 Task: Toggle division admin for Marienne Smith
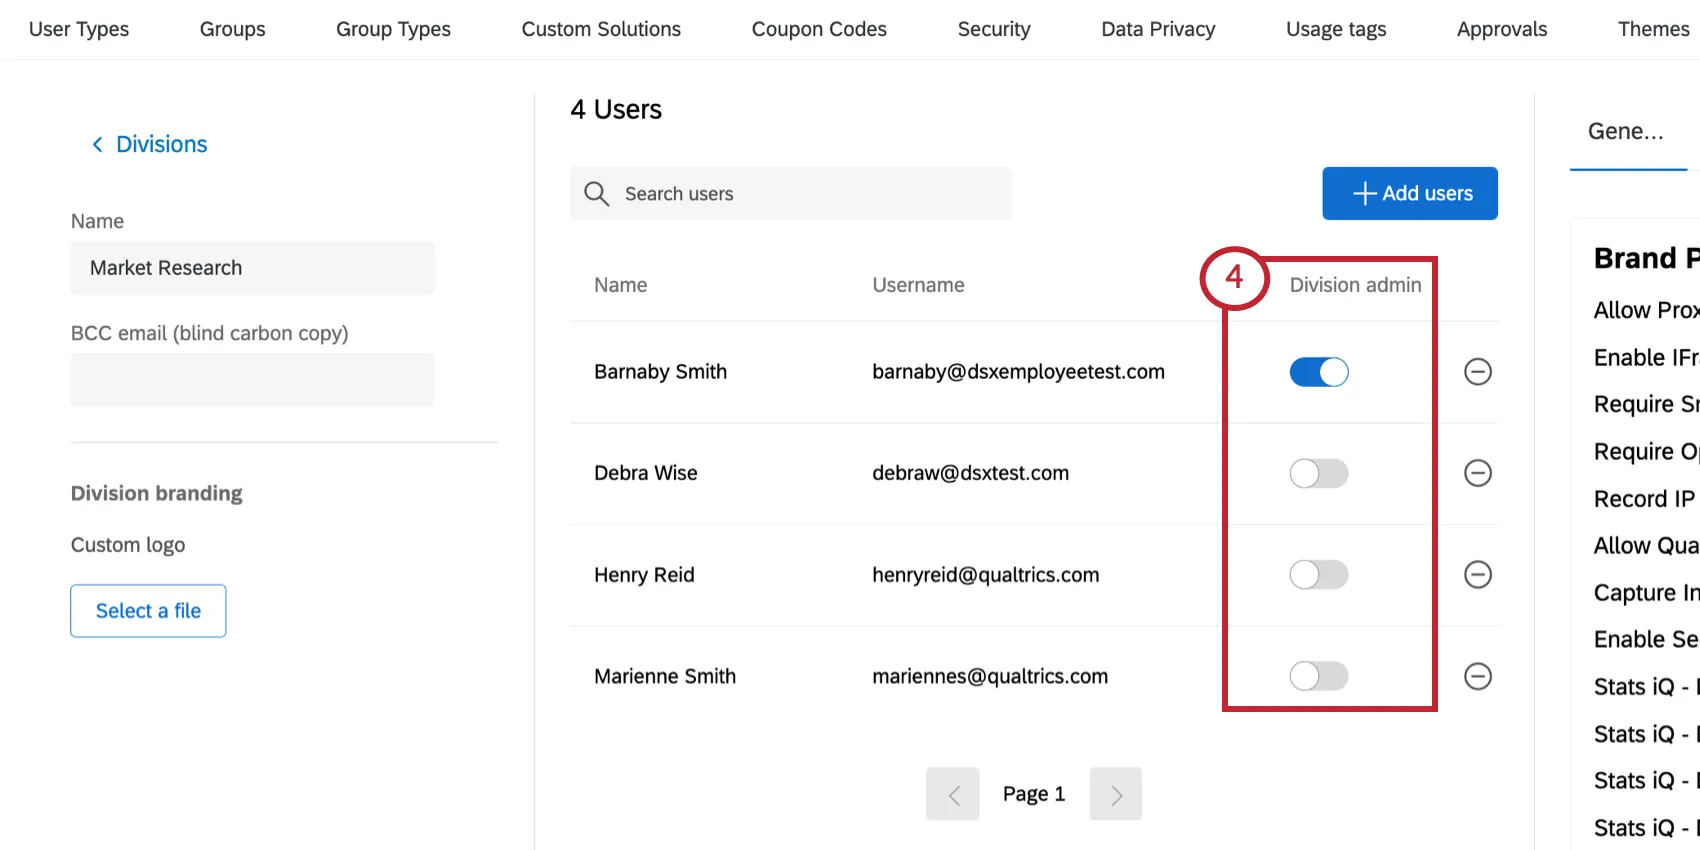point(1318,677)
